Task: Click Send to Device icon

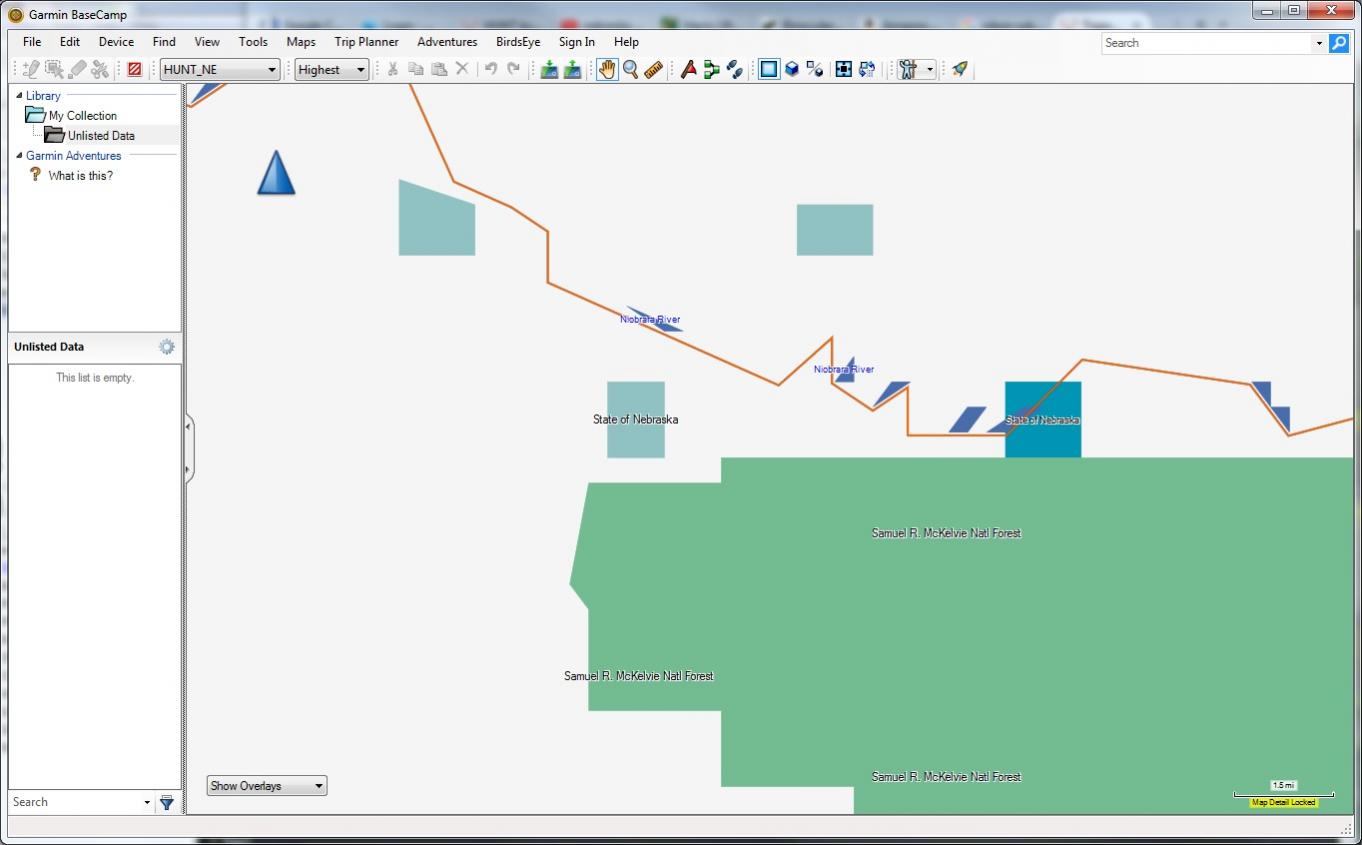Action: point(549,69)
